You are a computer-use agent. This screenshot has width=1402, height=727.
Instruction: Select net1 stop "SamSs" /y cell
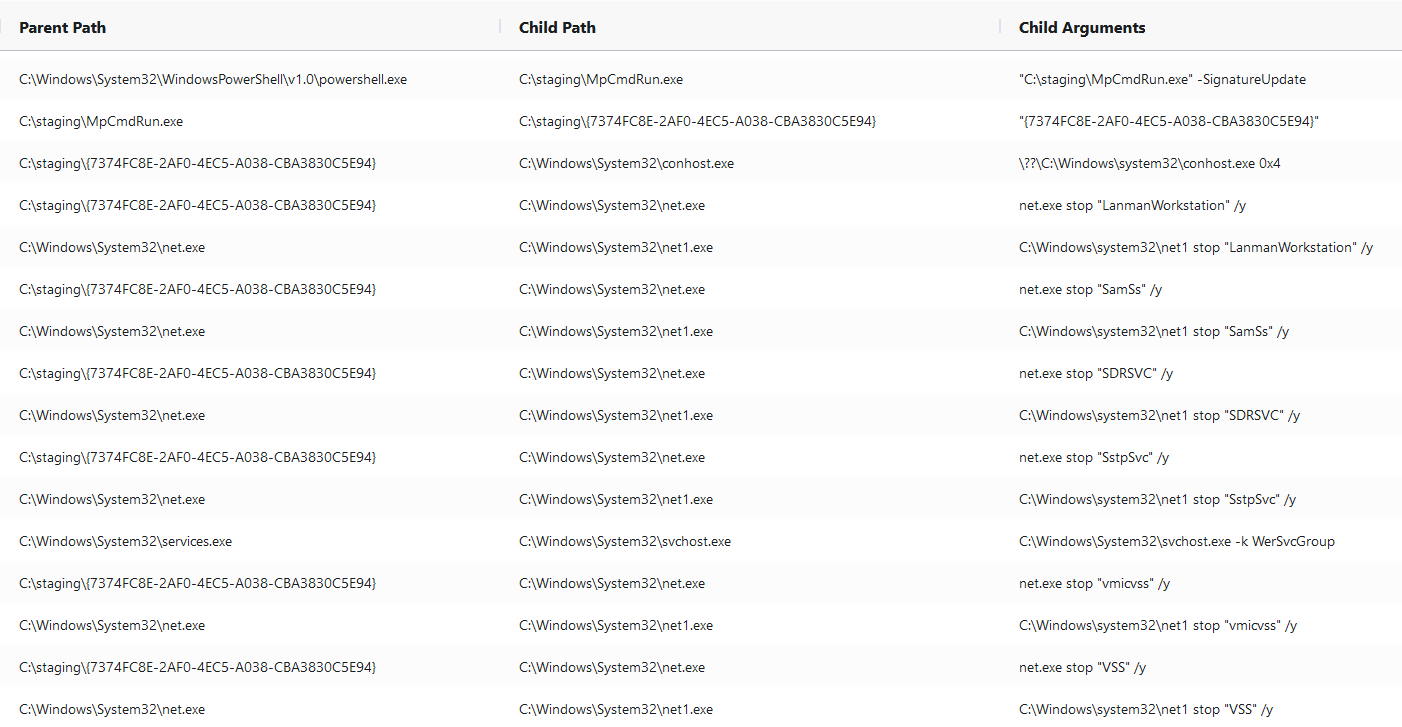(x=1154, y=331)
